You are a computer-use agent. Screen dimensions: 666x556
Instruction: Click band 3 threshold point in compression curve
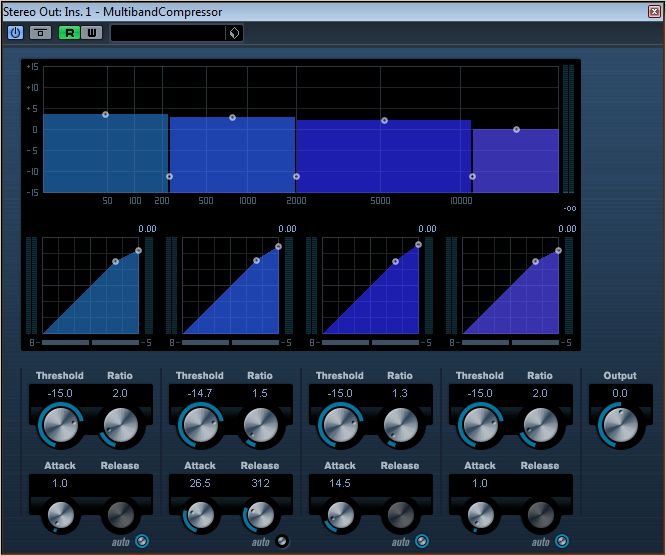[x=395, y=262]
